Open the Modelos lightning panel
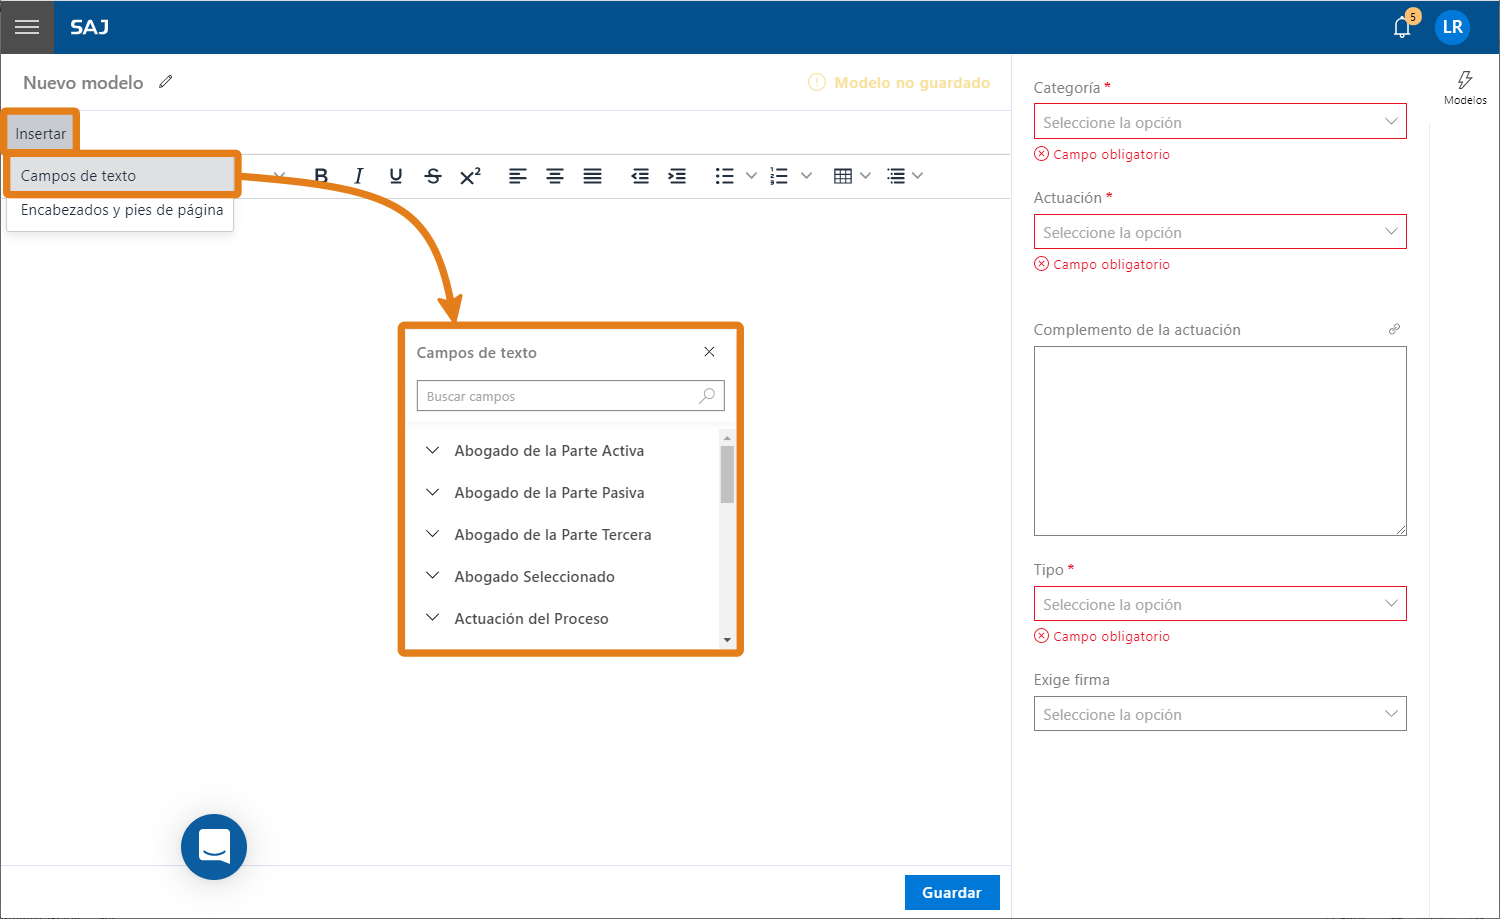Screen dimensions: 1500x919 click(x=1465, y=87)
